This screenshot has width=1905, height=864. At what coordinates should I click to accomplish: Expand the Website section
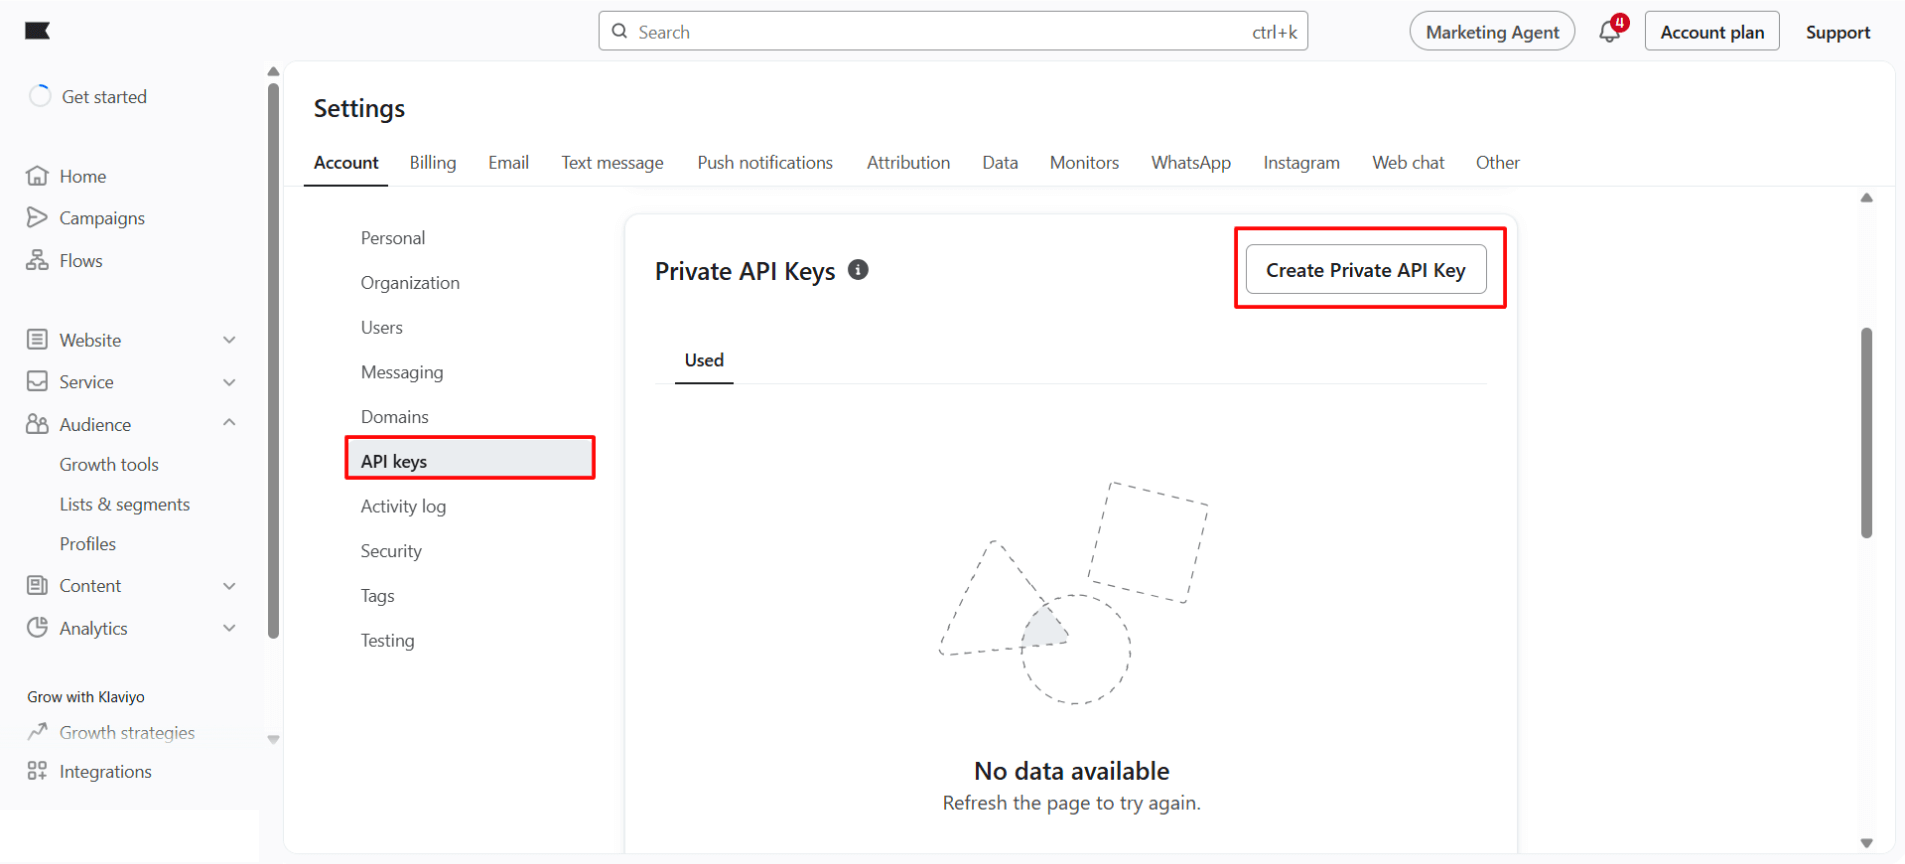[229, 339]
